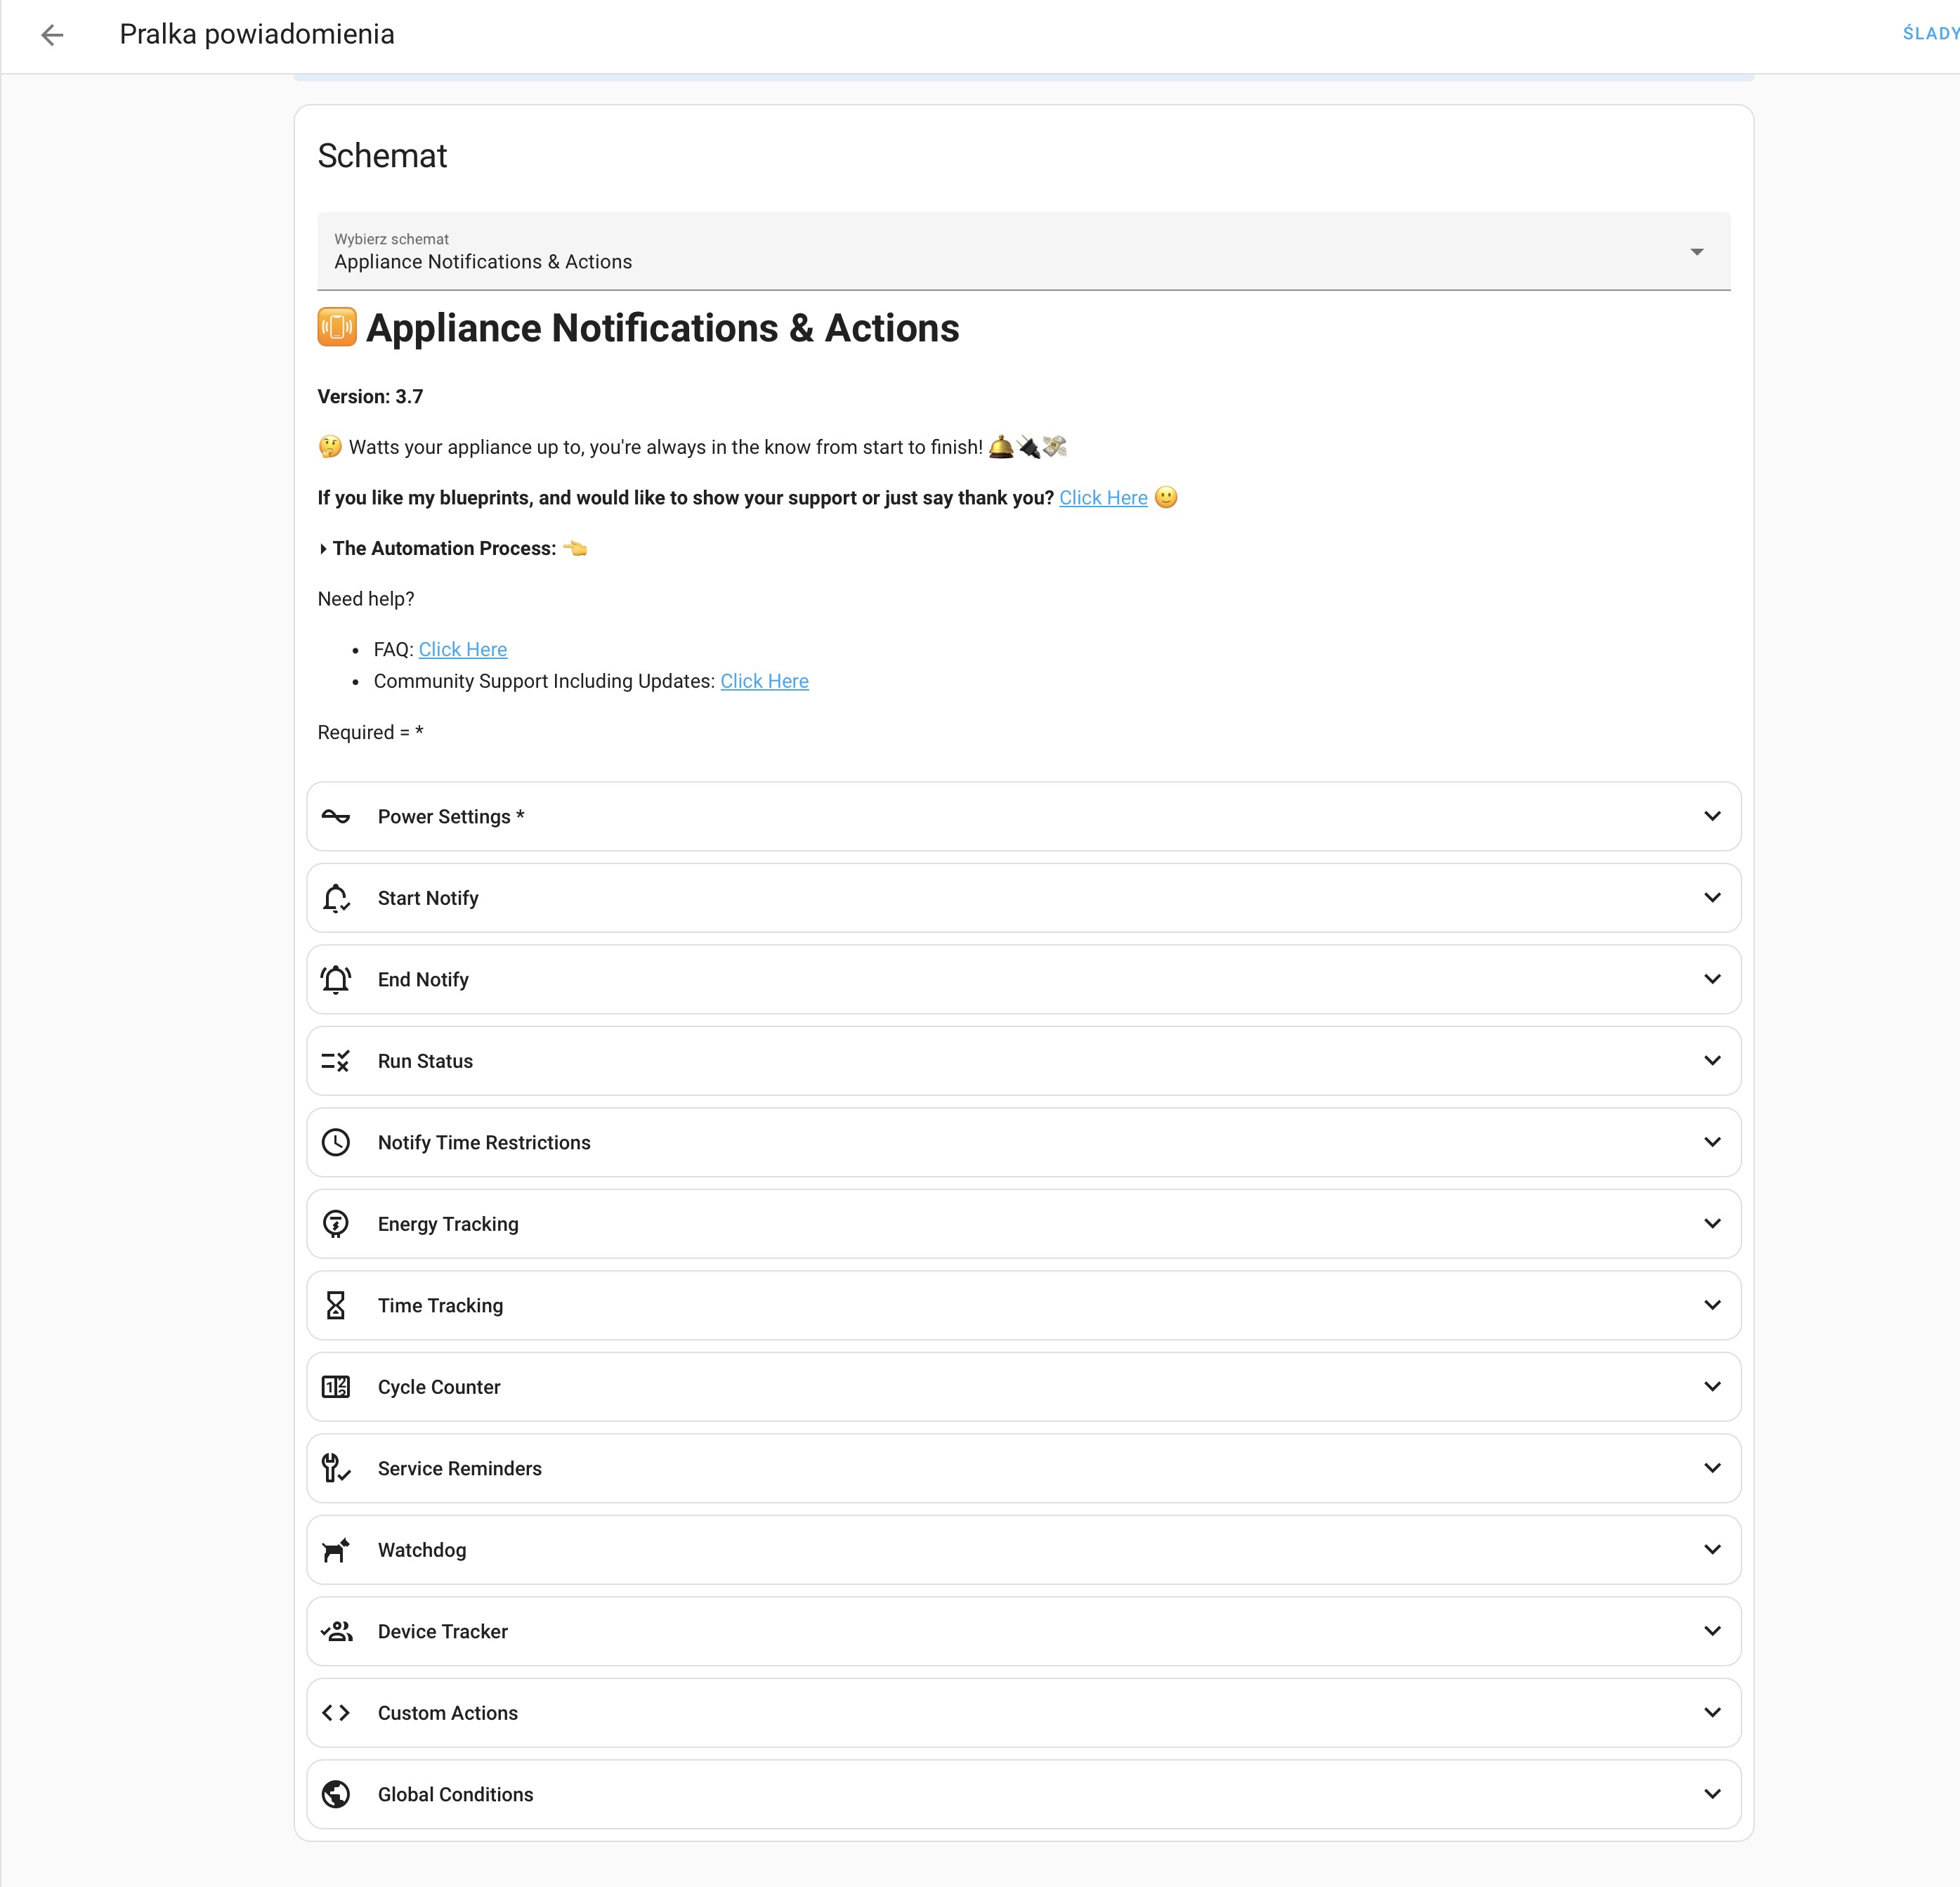The height and width of the screenshot is (1887, 1960).
Task: Click the Required = * note
Action: (370, 732)
